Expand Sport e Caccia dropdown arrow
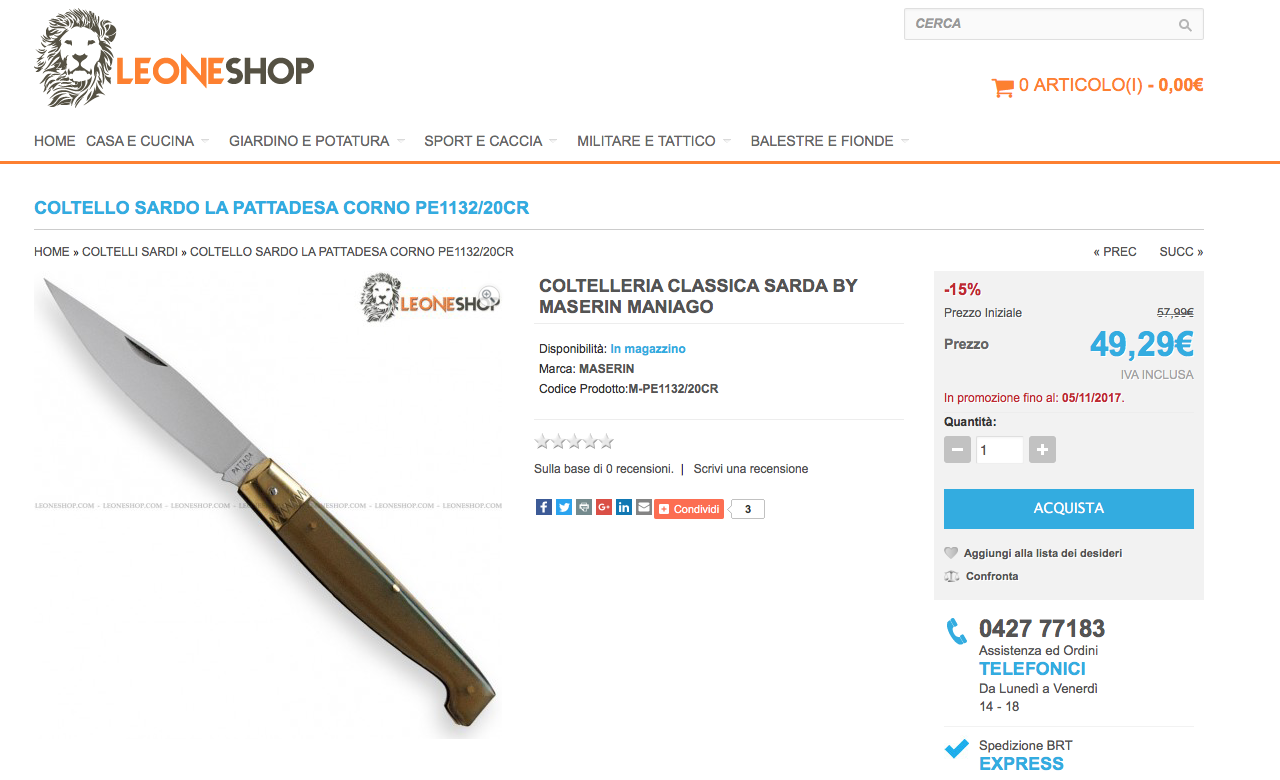 [553, 141]
